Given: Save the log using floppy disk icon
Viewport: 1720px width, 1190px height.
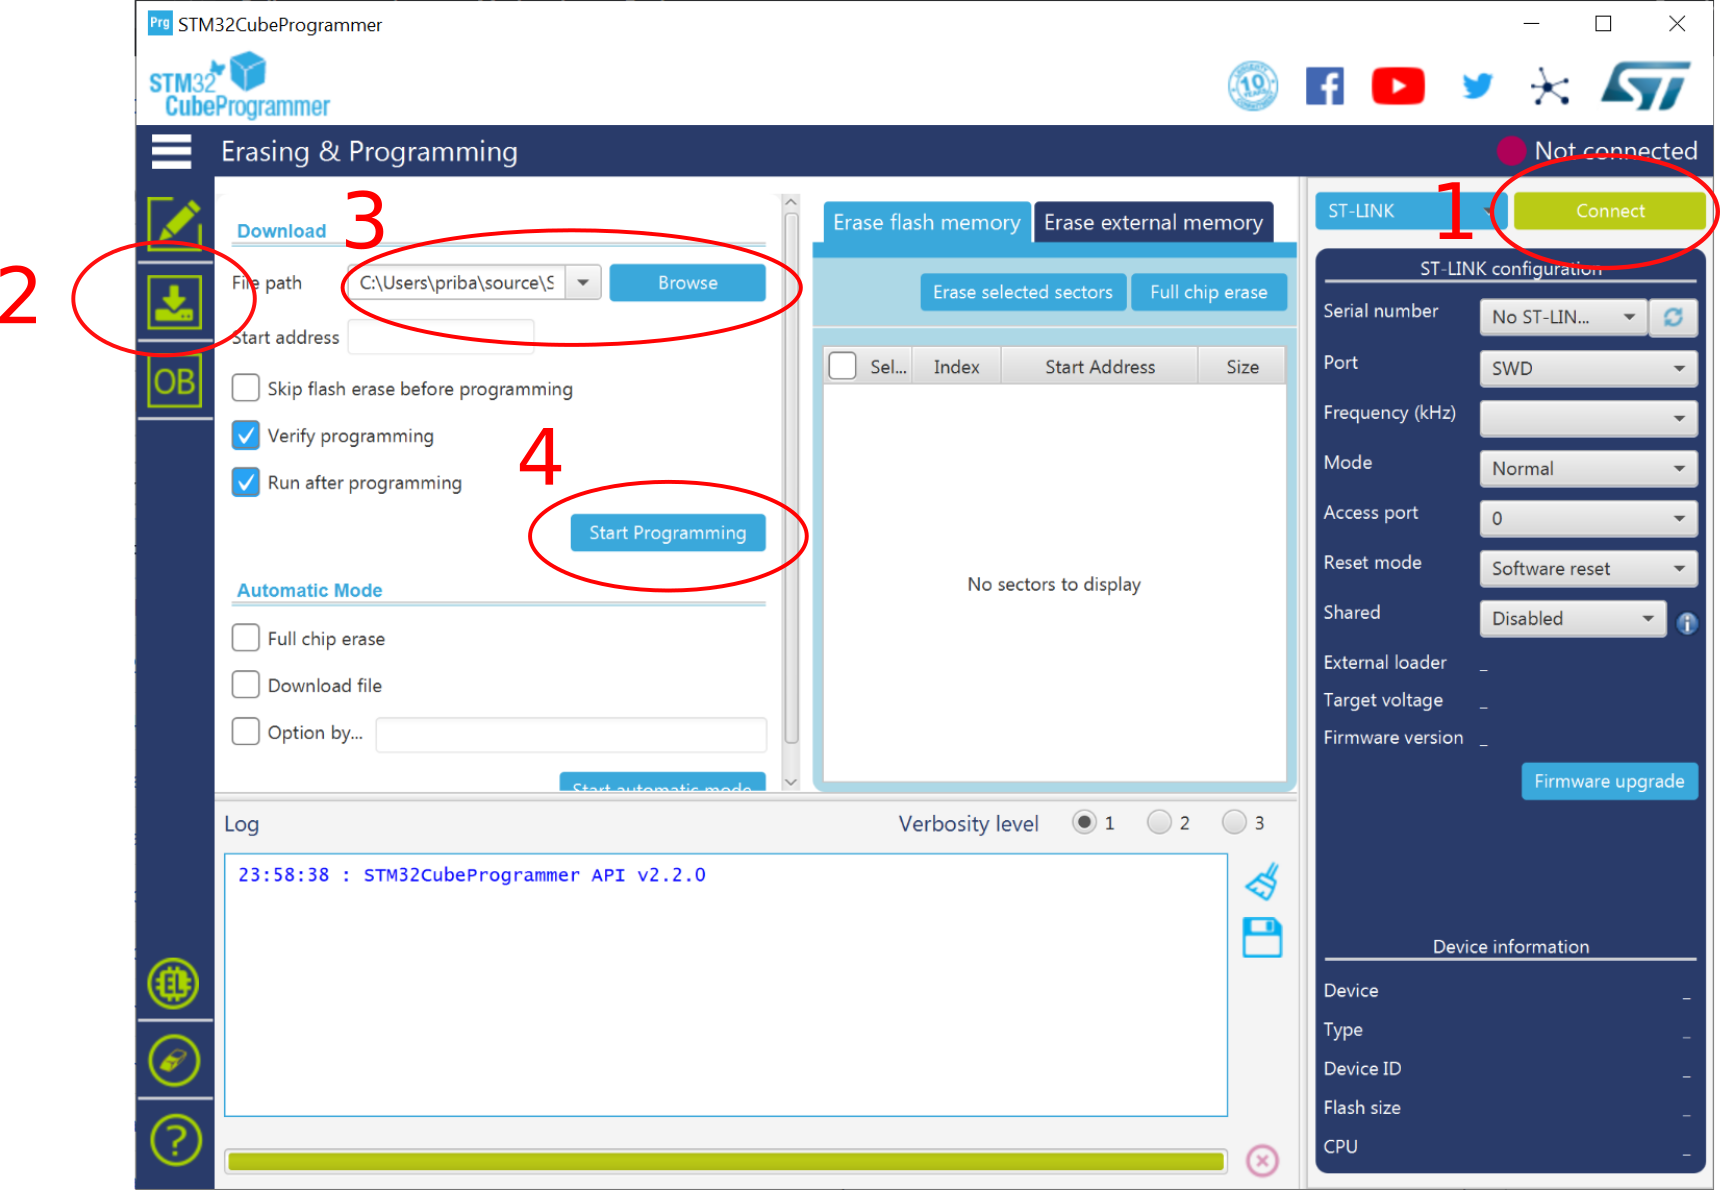Looking at the screenshot, I should tap(1262, 938).
